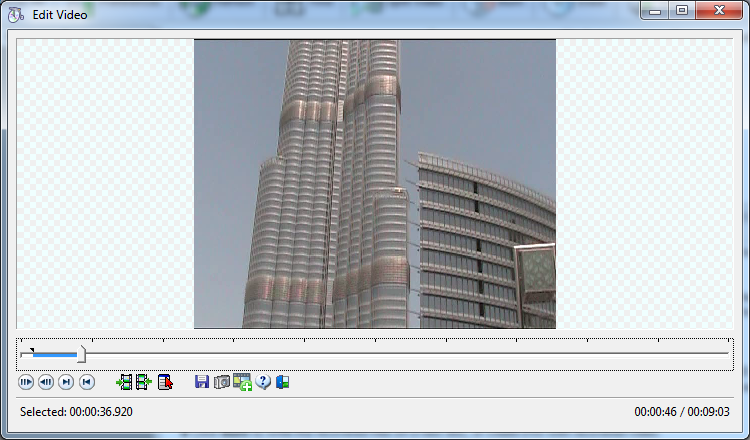Click the unselected middle of the timeline track

click(400, 354)
